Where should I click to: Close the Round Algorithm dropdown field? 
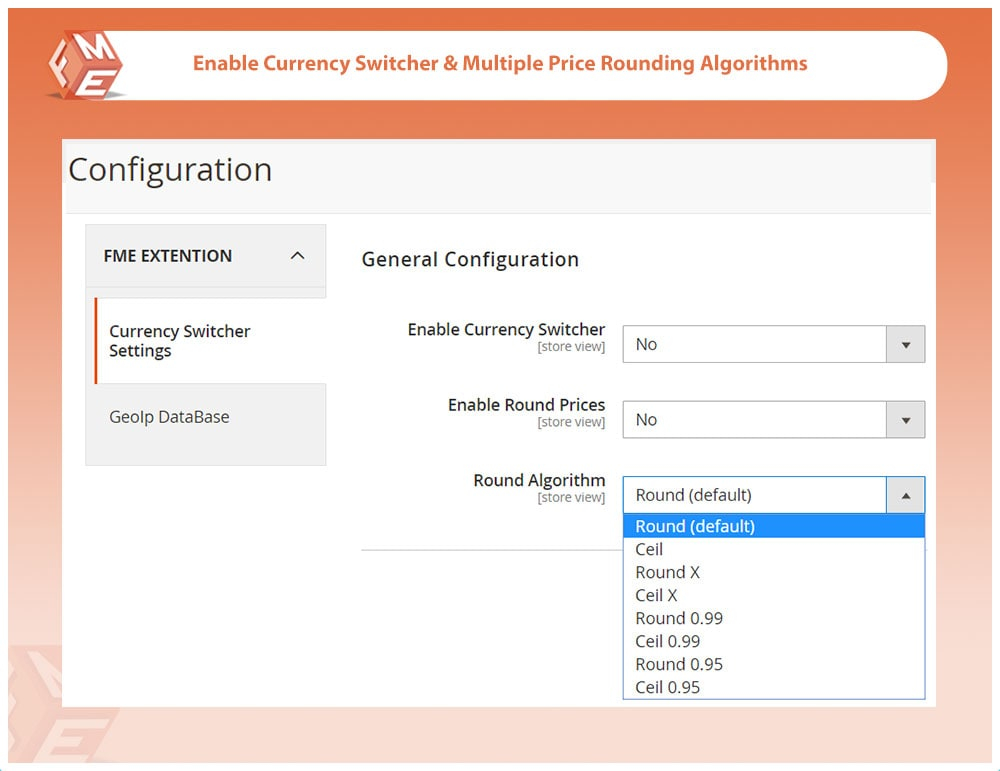[x=755, y=495]
